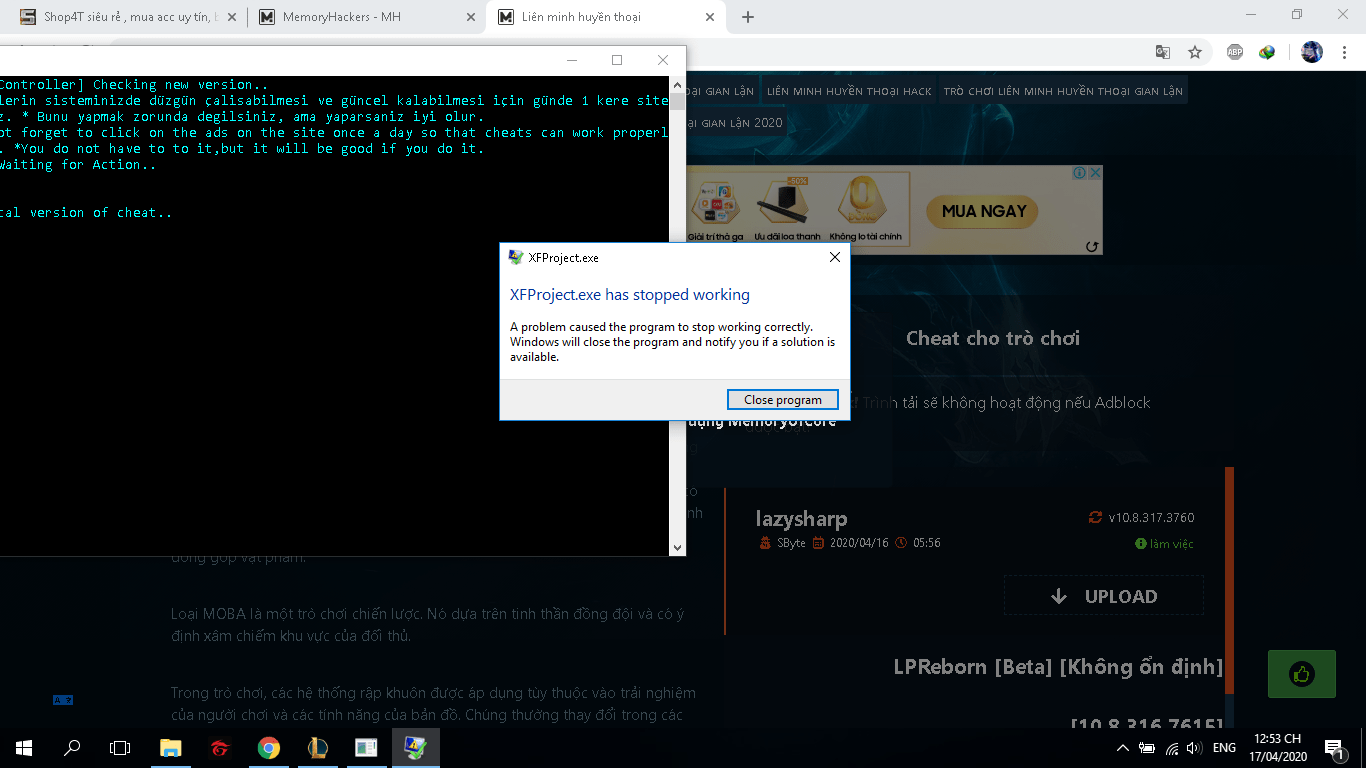Maximize the console window

pyautogui.click(x=617, y=60)
